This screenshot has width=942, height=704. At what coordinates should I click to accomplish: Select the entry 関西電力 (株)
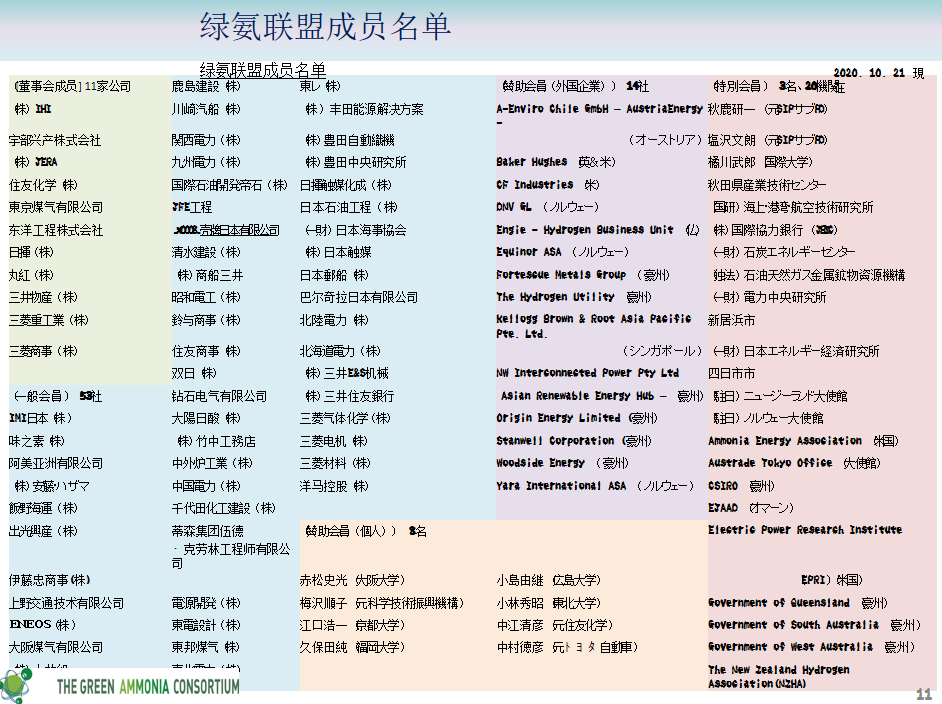coord(206,141)
